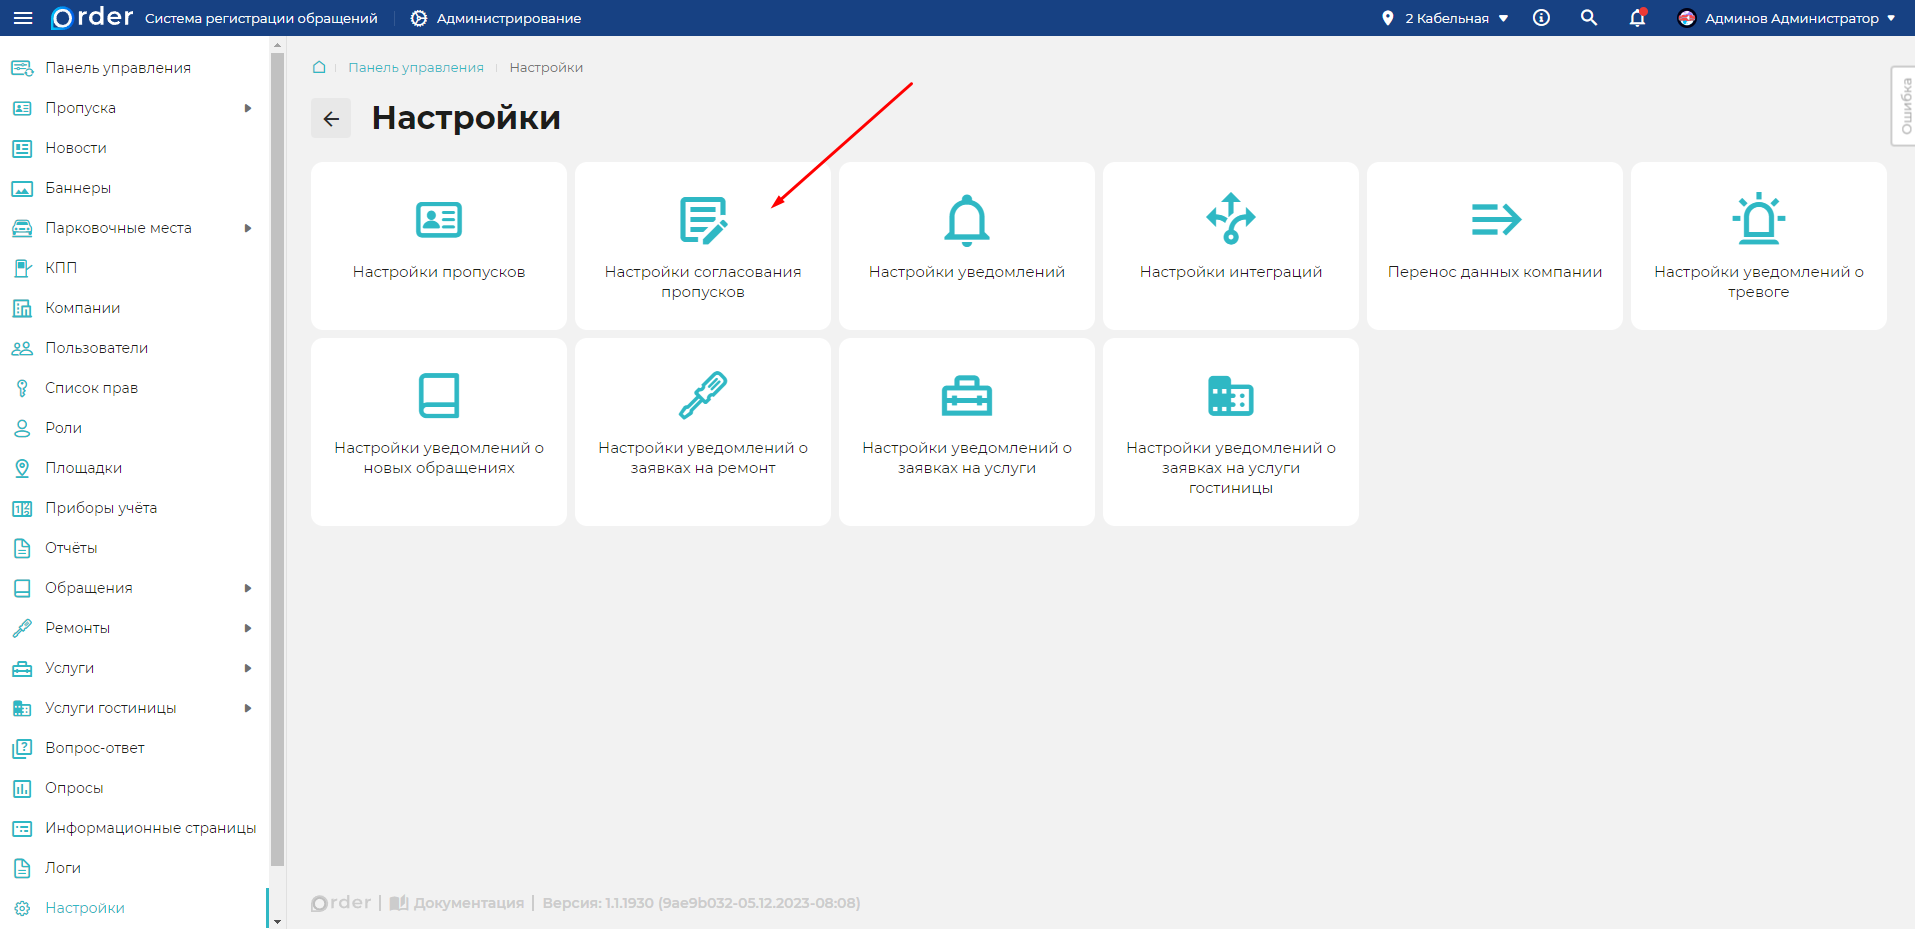The image size is (1915, 929).
Task: Open the hamburger menu in the header
Action: [x=23, y=18]
